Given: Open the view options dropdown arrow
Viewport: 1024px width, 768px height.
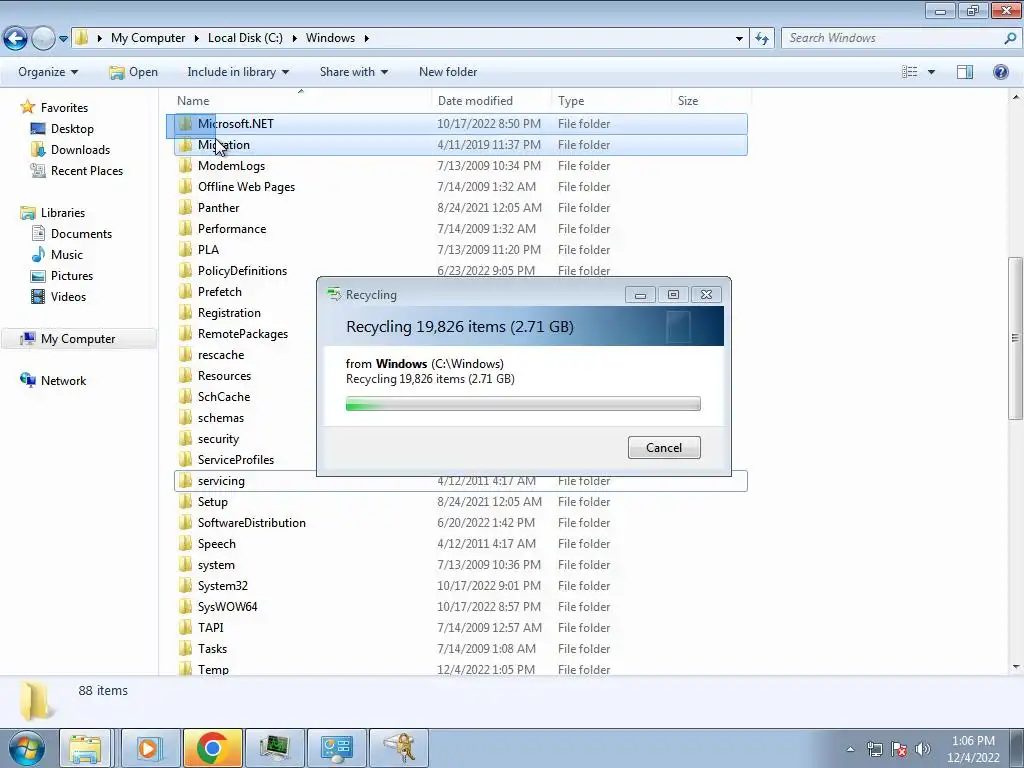Looking at the screenshot, I should 931,72.
